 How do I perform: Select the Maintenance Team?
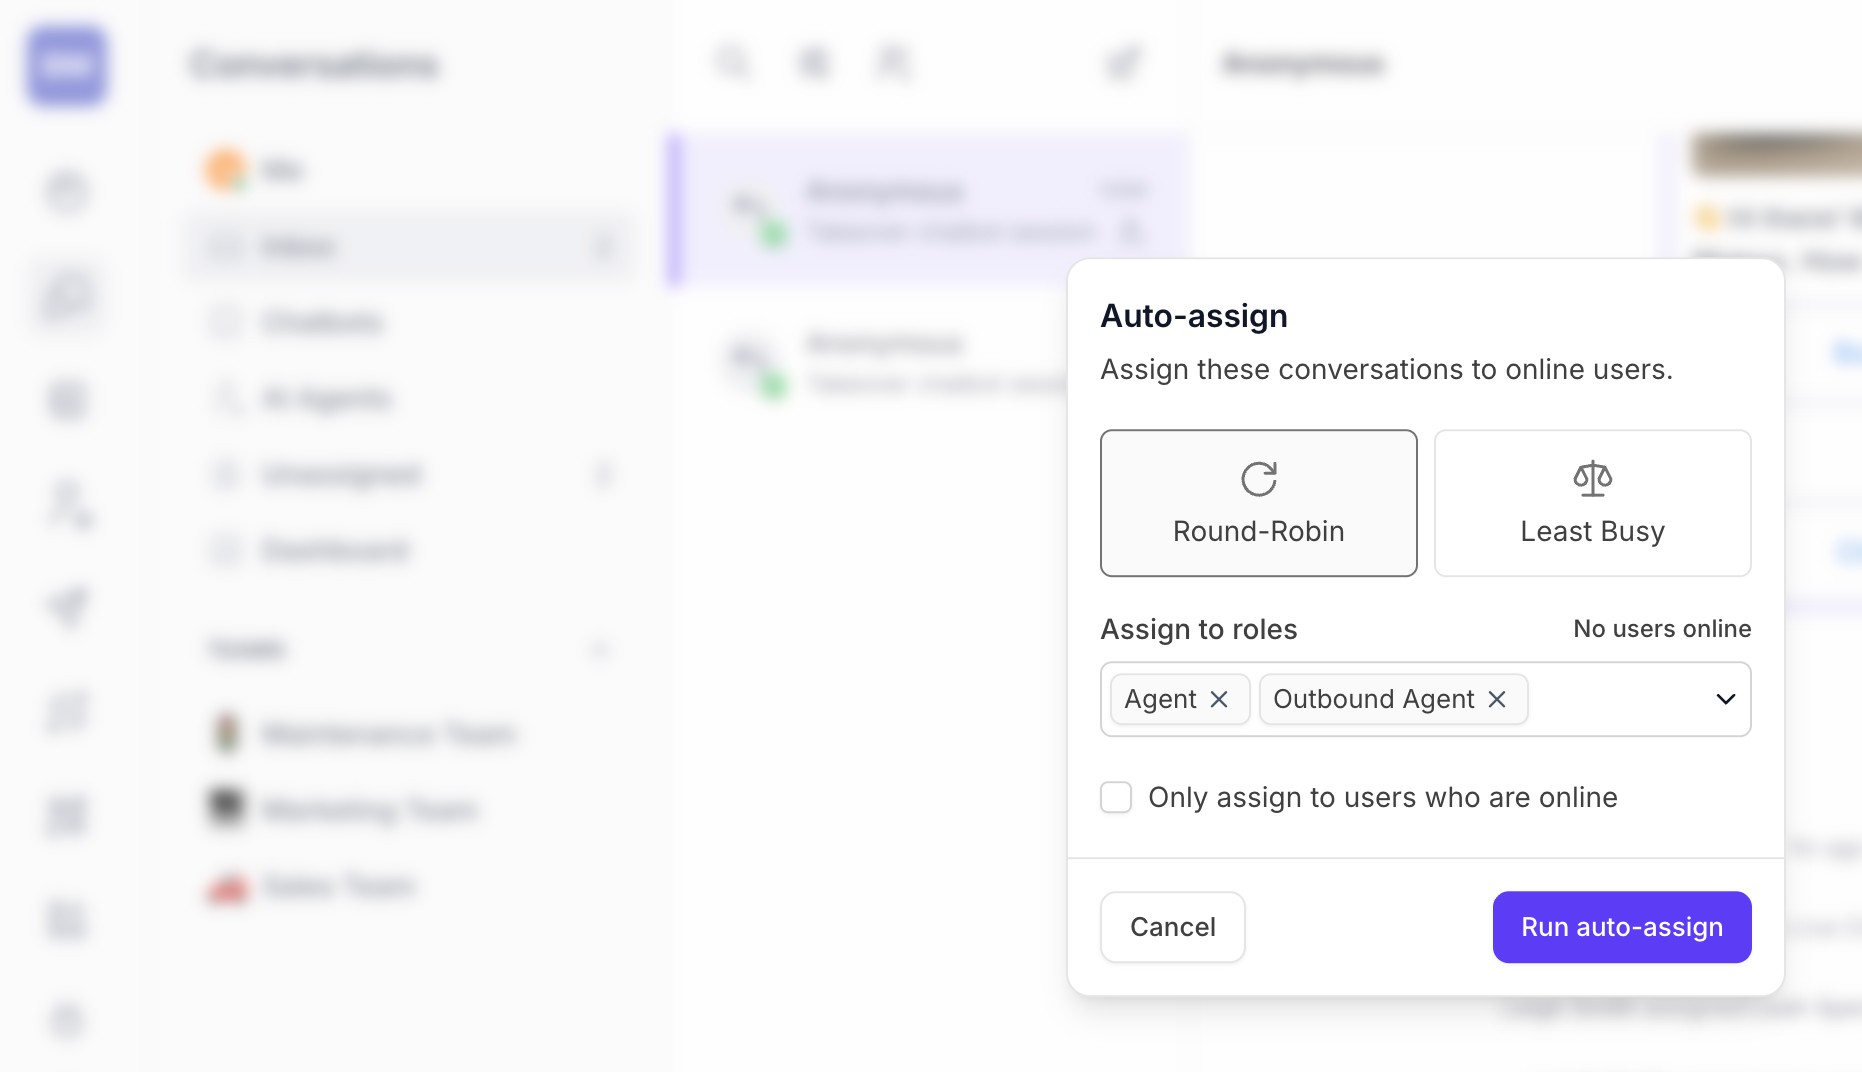click(x=388, y=734)
